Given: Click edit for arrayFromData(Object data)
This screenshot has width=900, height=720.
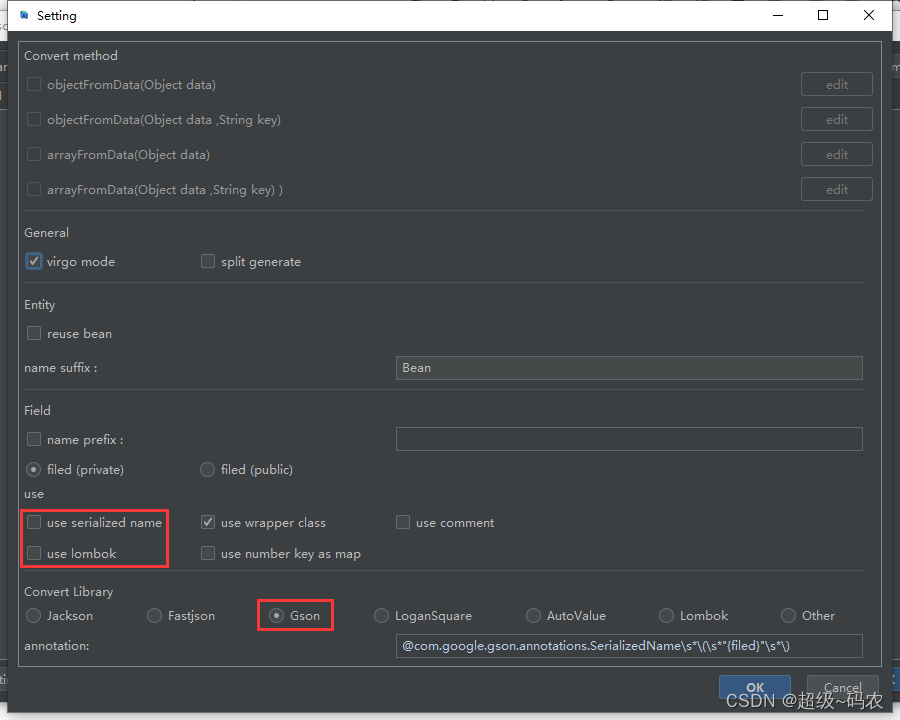Looking at the screenshot, I should [836, 154].
